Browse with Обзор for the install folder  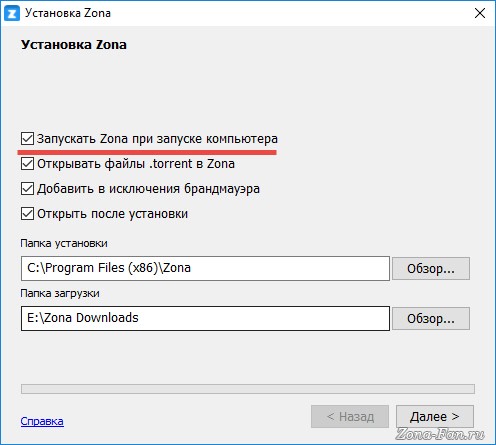431,268
